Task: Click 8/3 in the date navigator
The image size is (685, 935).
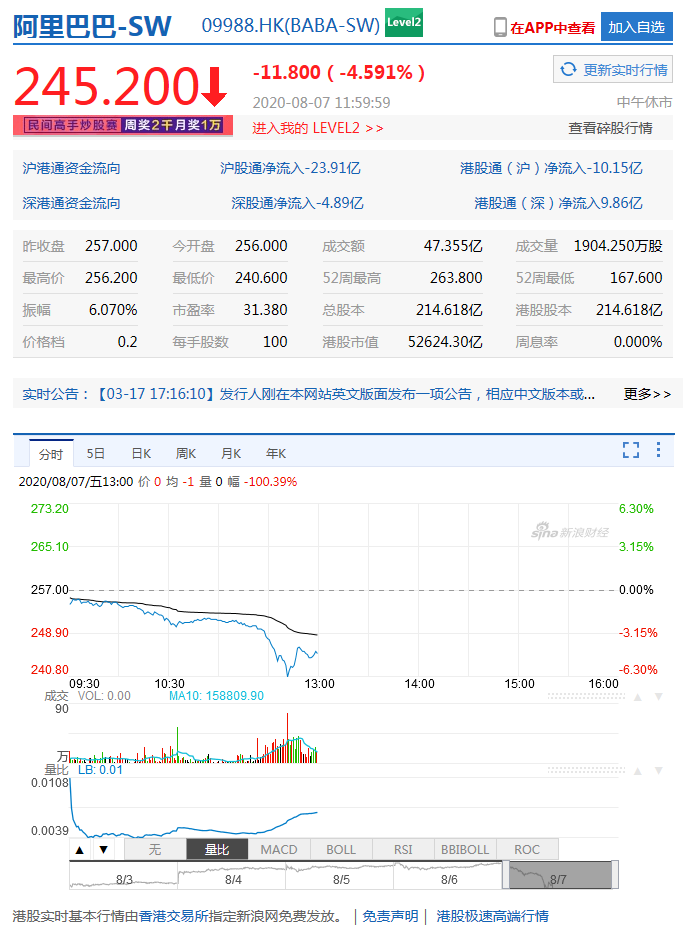Action: [124, 880]
